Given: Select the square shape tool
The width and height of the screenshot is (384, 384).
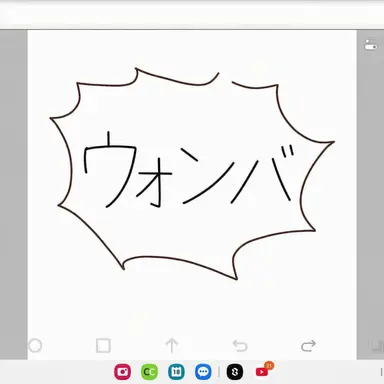Looking at the screenshot, I should pos(103,346).
